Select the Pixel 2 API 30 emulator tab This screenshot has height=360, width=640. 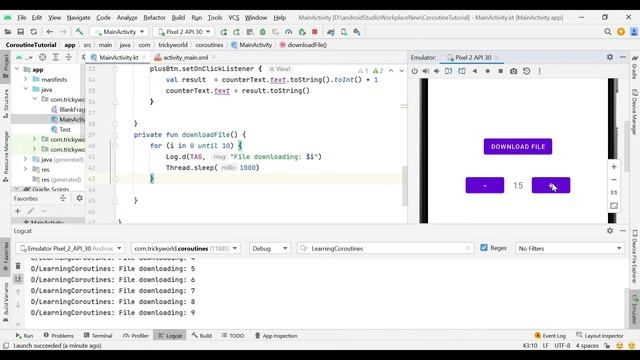[473, 58]
